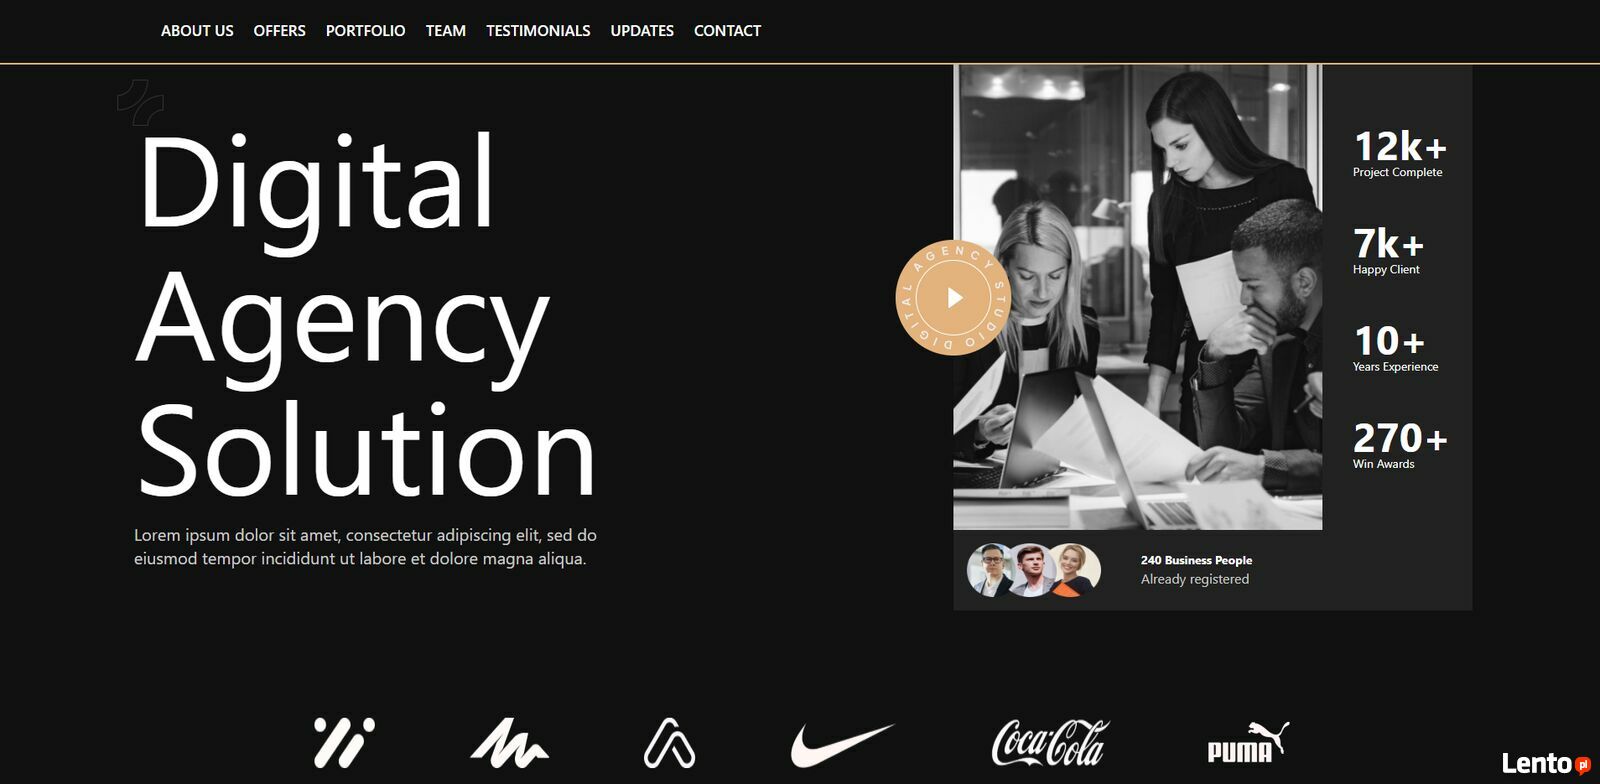Click the Nike swoosh logo
The image size is (1600, 784).
(842, 744)
